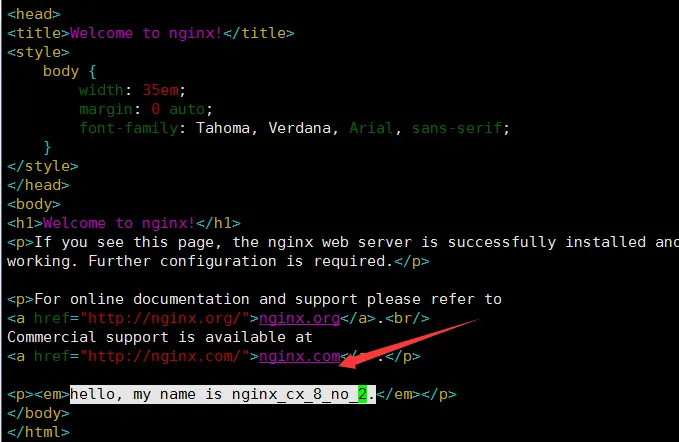Click the "margin: 0 auto;" declaration
Viewport: 679px width, 442px height.
pos(146,109)
